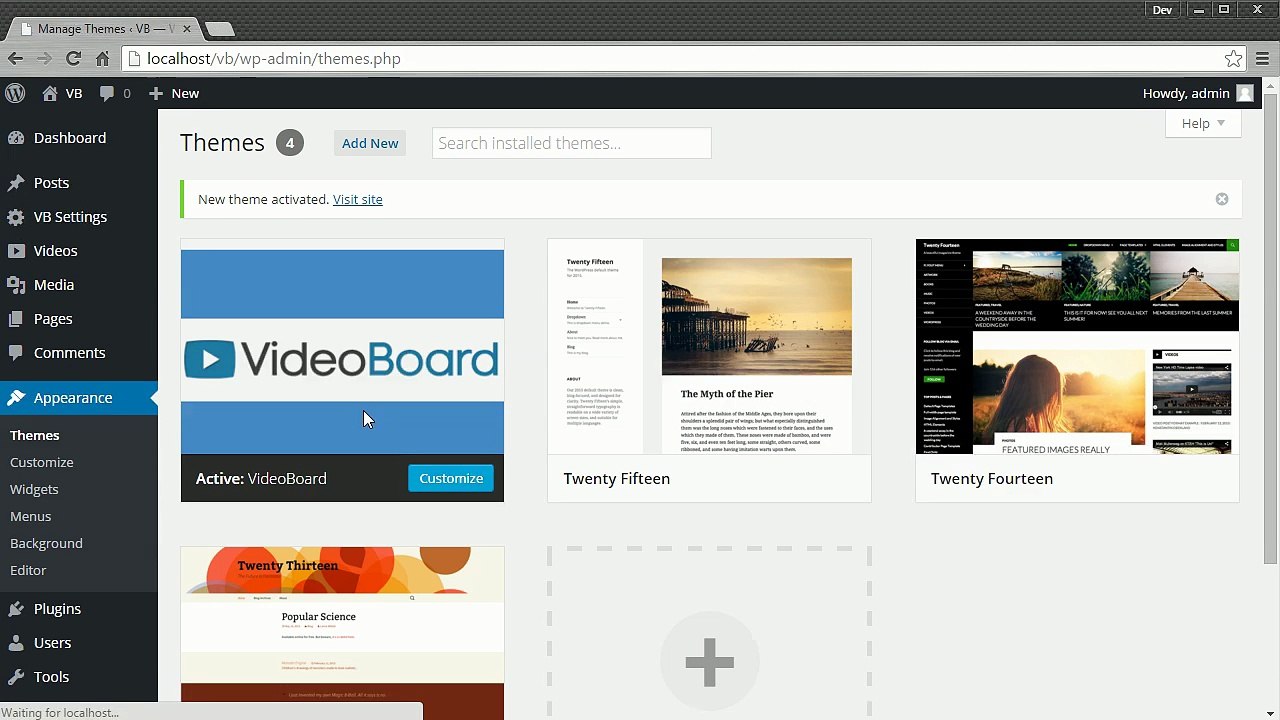Click the Twenty Fourteen theme name
1280x720 pixels.
(992, 478)
